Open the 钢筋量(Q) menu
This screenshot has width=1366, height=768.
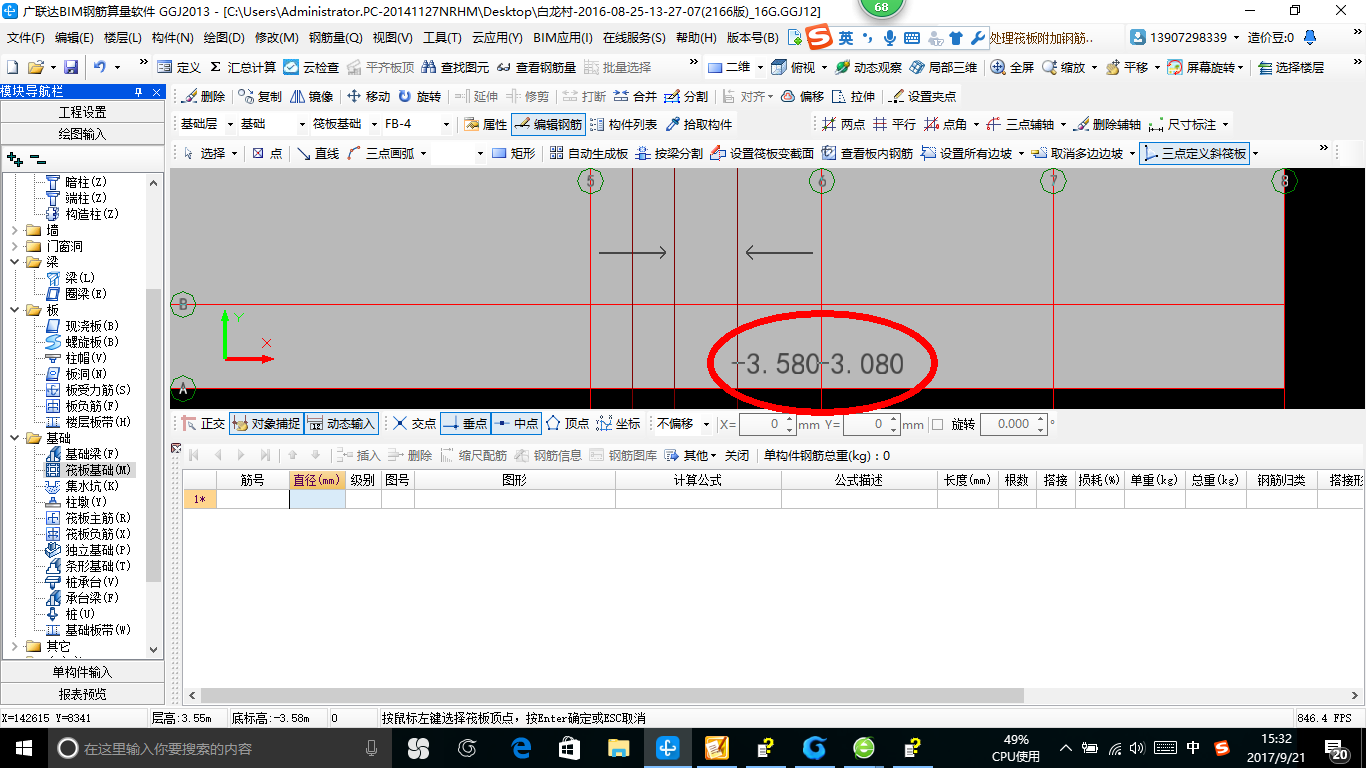[335, 38]
